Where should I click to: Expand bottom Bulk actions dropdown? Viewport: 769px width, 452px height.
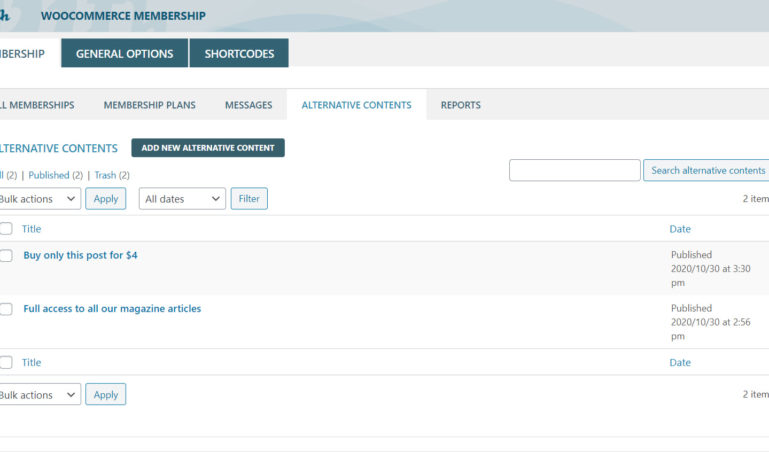(x=39, y=394)
